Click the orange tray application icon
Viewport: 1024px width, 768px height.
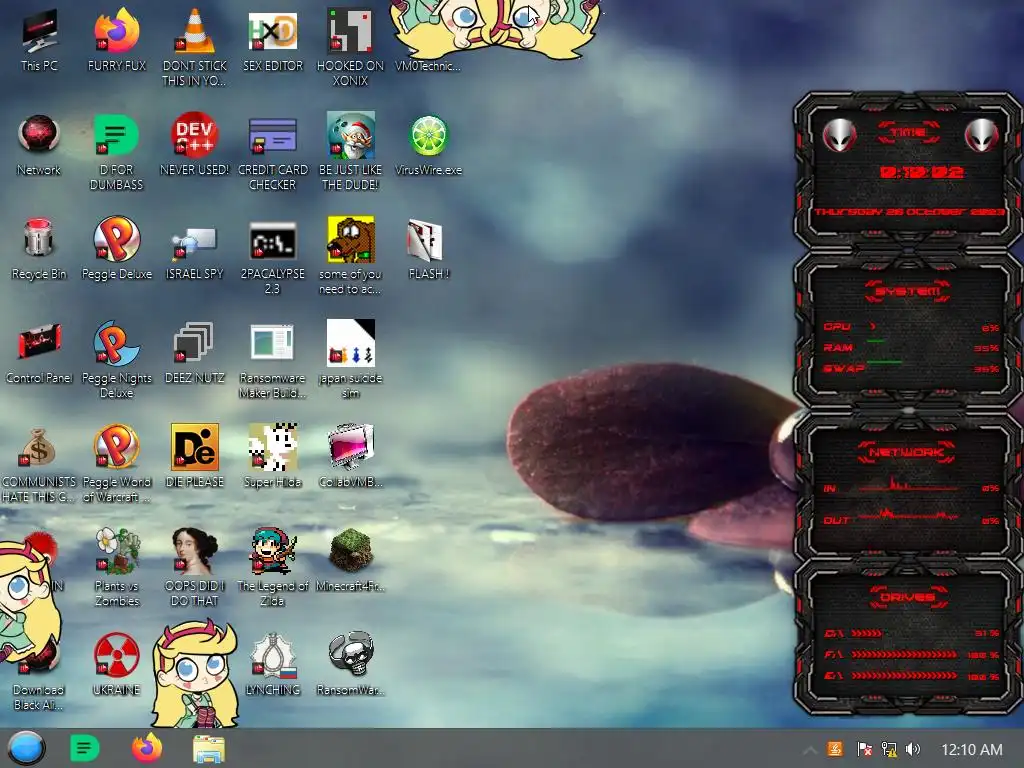[x=835, y=749]
